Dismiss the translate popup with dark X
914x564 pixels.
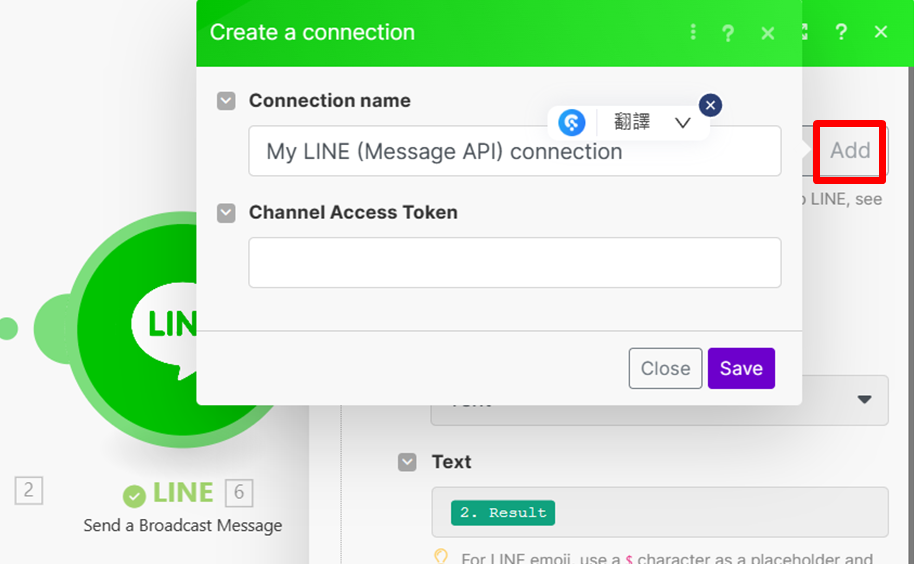coord(710,105)
